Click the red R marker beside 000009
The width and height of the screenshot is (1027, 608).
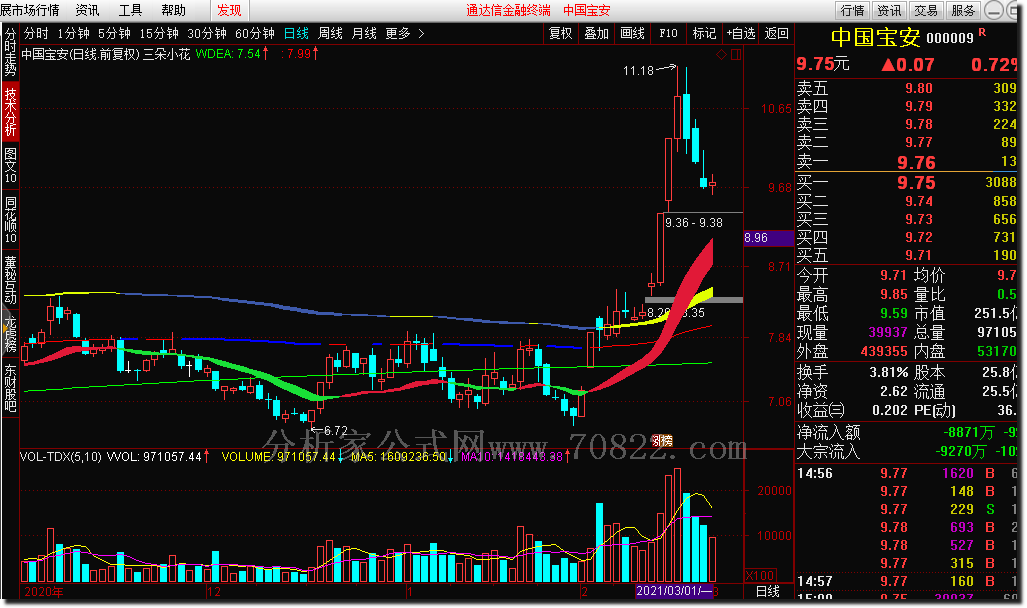click(982, 32)
